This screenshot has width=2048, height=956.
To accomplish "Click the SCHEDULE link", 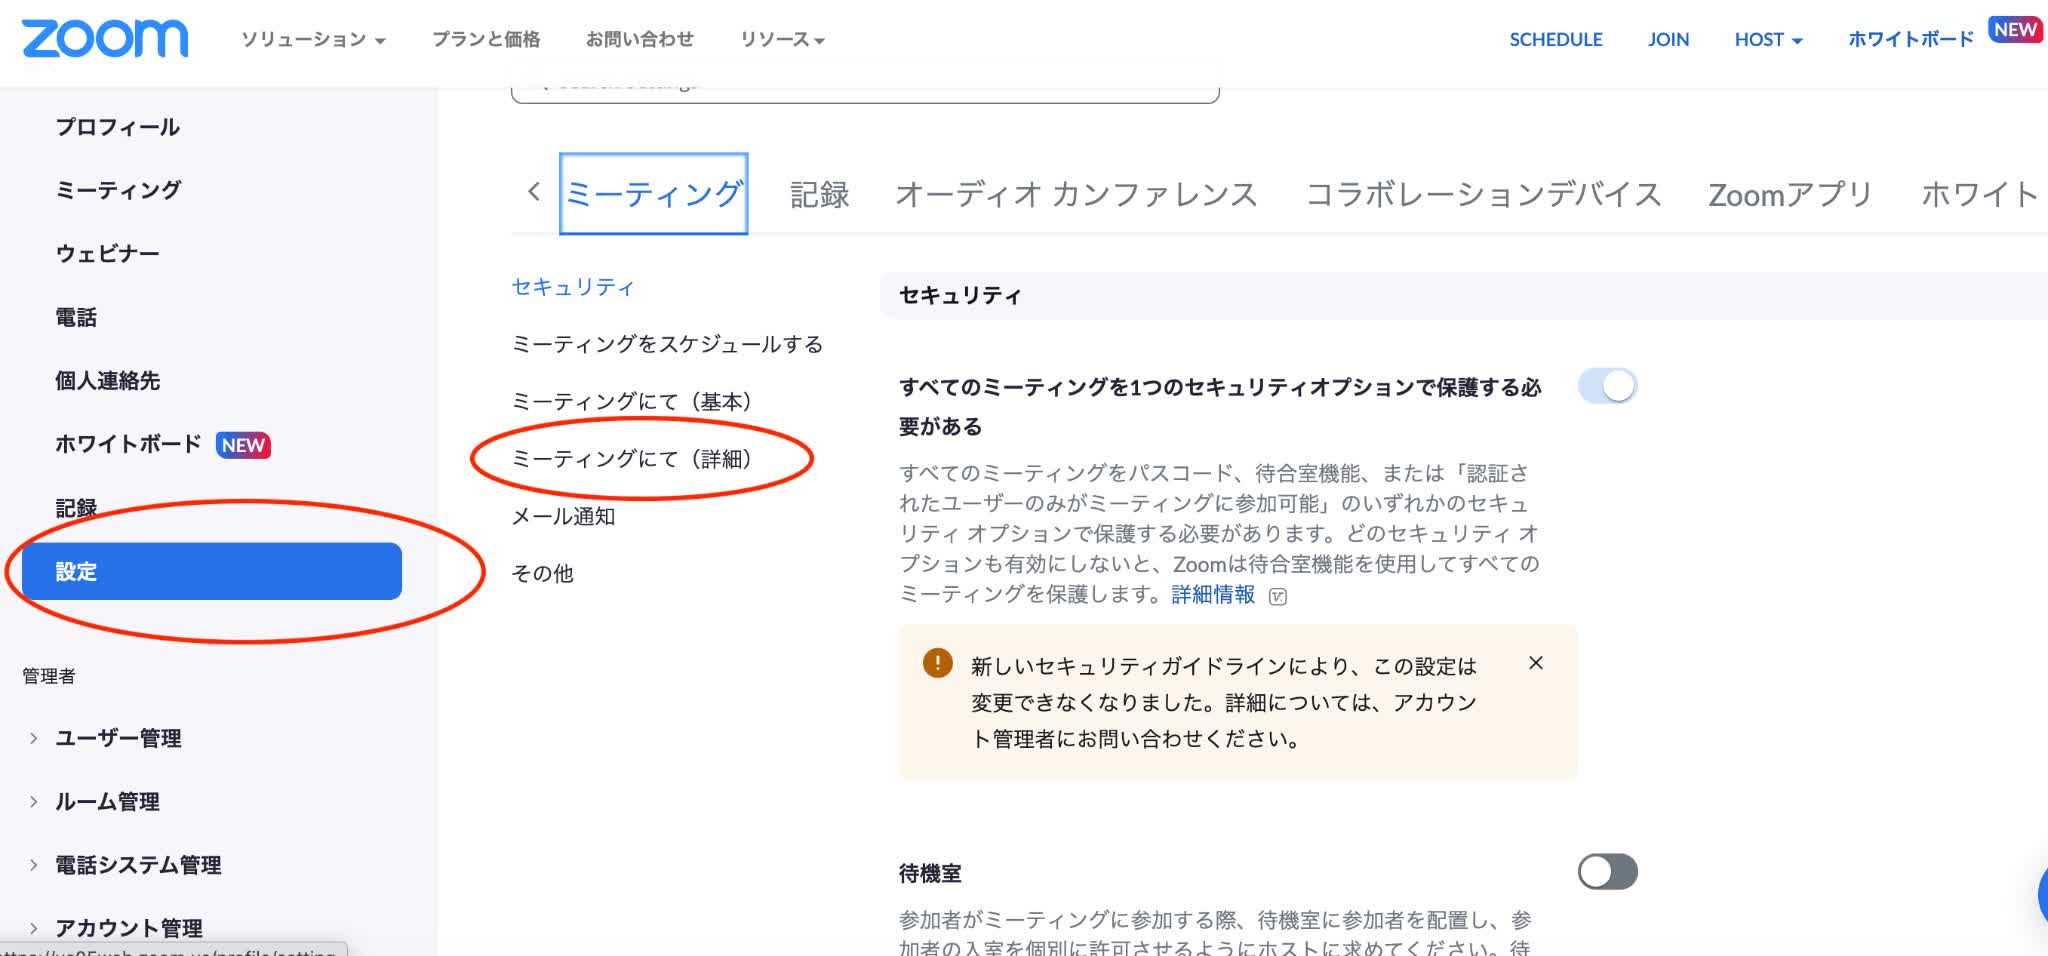I will coord(1556,40).
